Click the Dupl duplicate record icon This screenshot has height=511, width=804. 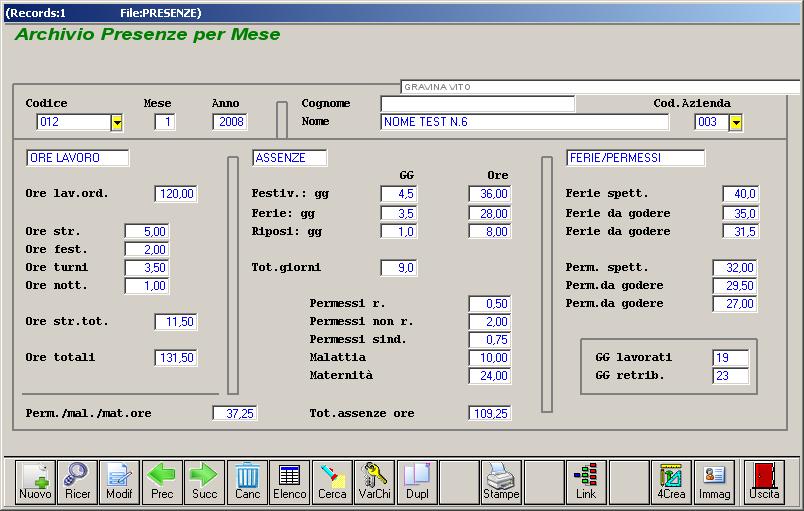click(417, 482)
